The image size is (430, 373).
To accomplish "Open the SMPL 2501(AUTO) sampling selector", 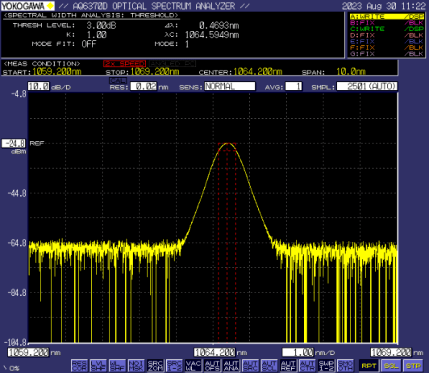I will coord(367,87).
